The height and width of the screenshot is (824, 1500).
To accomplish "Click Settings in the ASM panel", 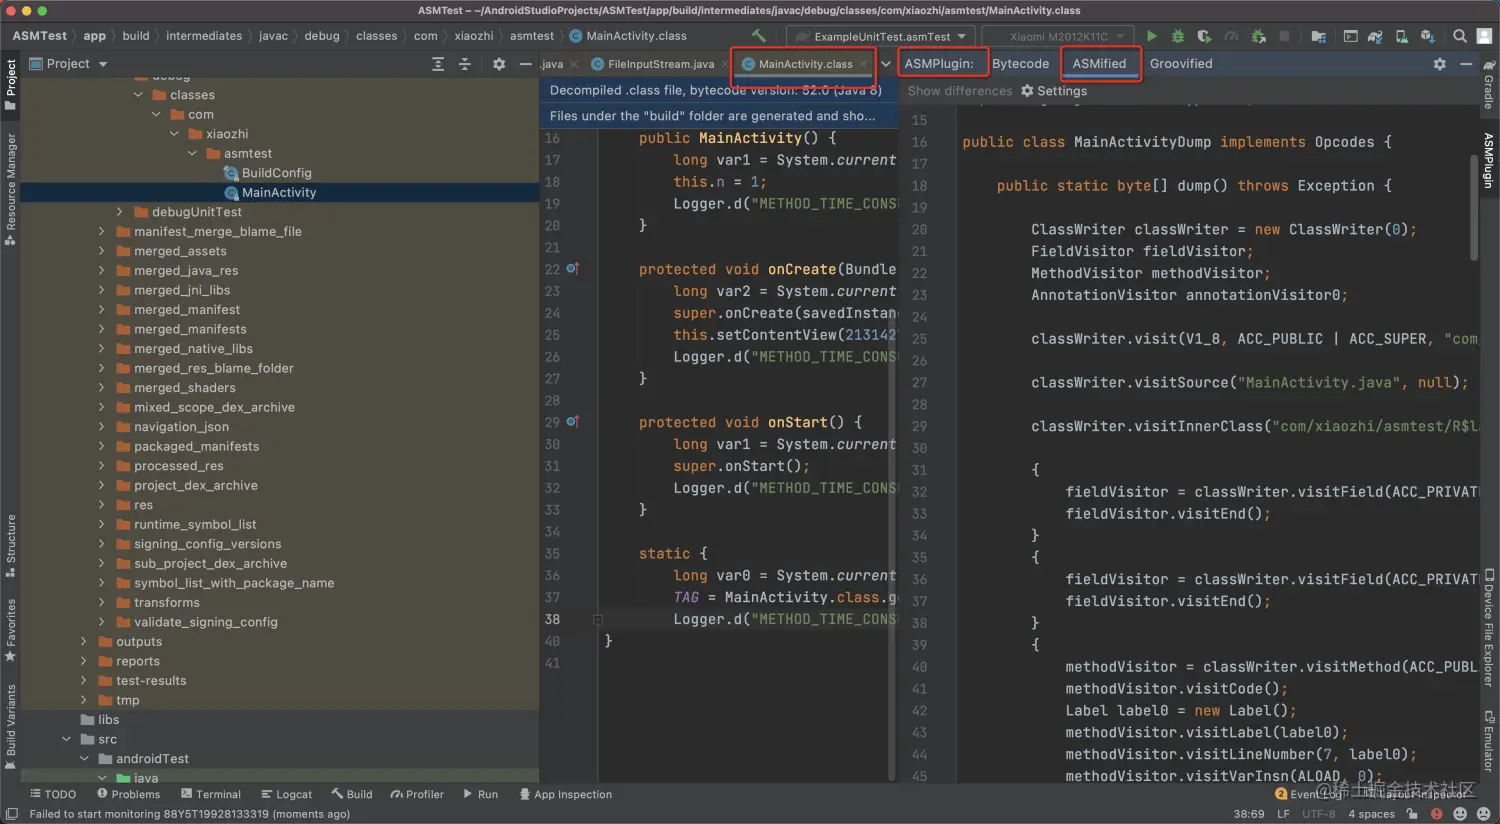I will coord(1054,91).
